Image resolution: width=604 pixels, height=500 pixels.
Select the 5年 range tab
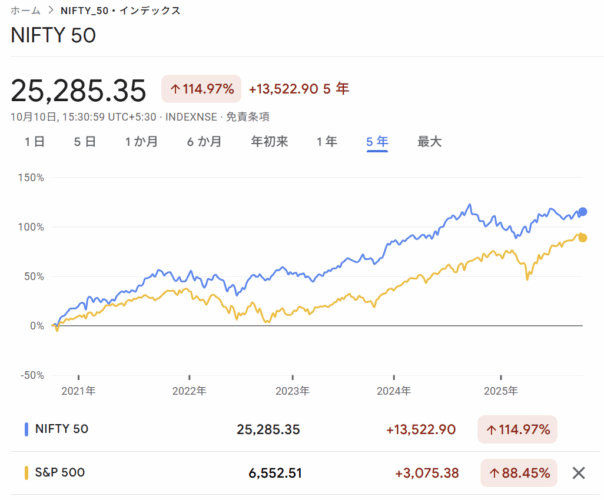(377, 142)
